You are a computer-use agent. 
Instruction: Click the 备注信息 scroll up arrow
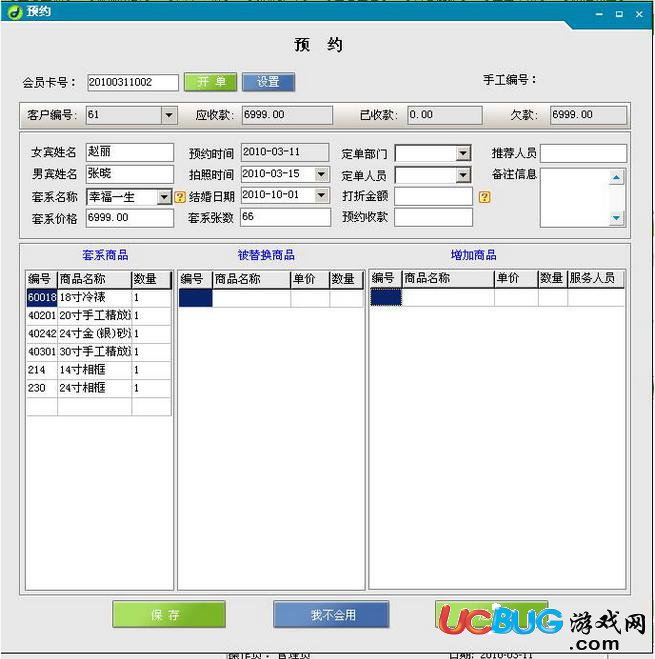(616, 177)
